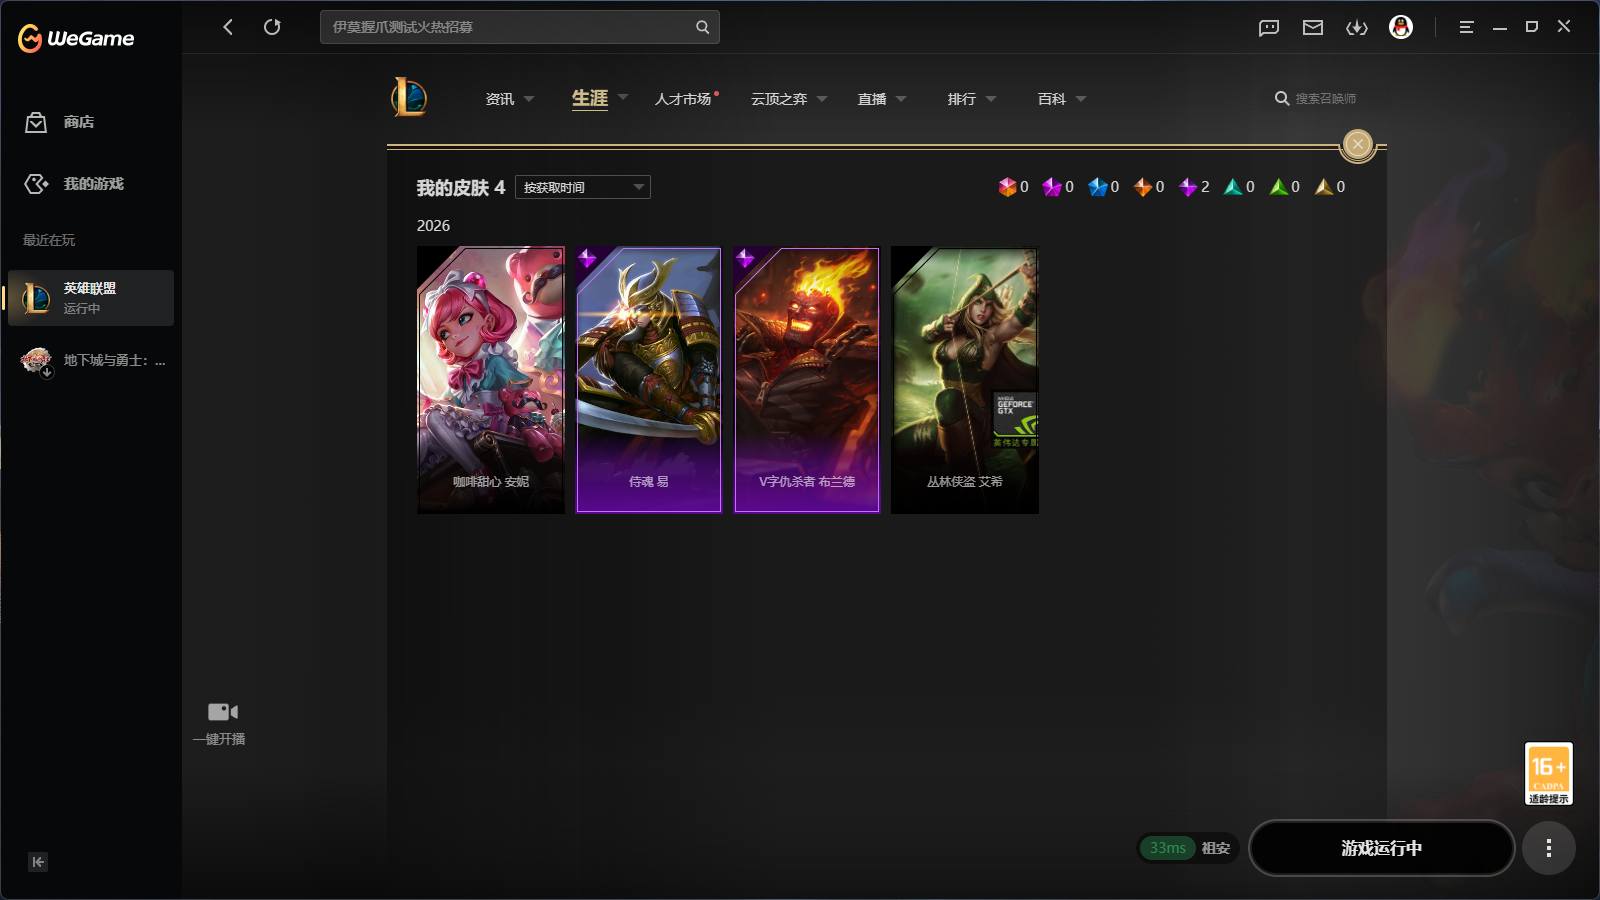Click the 搜索召唤师 search field
Image resolution: width=1600 pixels, height=900 pixels.
[1316, 98]
